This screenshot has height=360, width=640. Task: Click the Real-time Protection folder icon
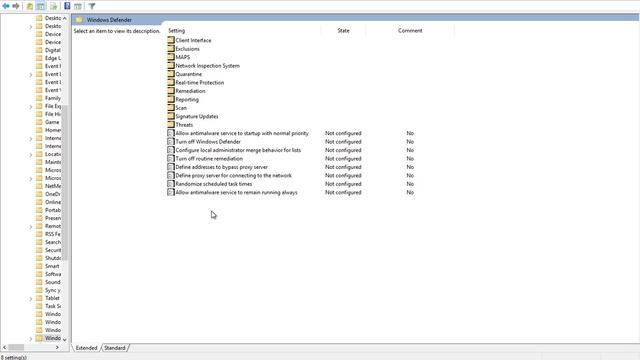click(x=171, y=82)
